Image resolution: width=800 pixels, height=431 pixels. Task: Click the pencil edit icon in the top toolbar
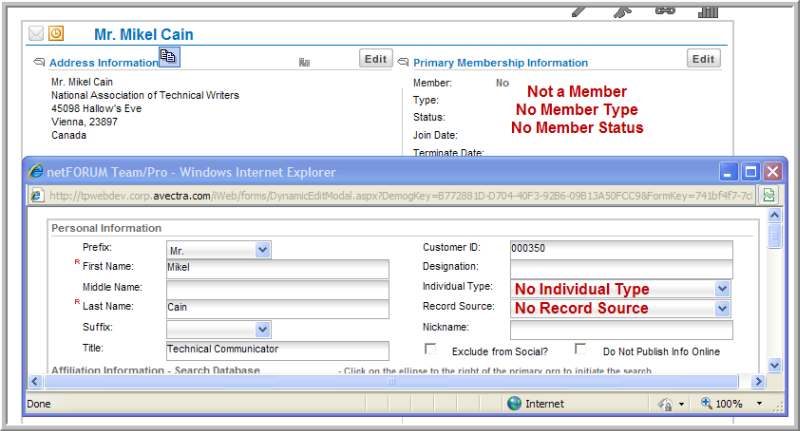pos(579,11)
